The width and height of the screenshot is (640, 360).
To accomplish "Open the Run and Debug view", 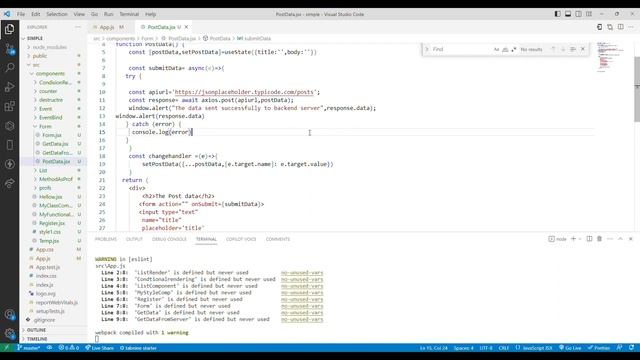I will [9, 87].
